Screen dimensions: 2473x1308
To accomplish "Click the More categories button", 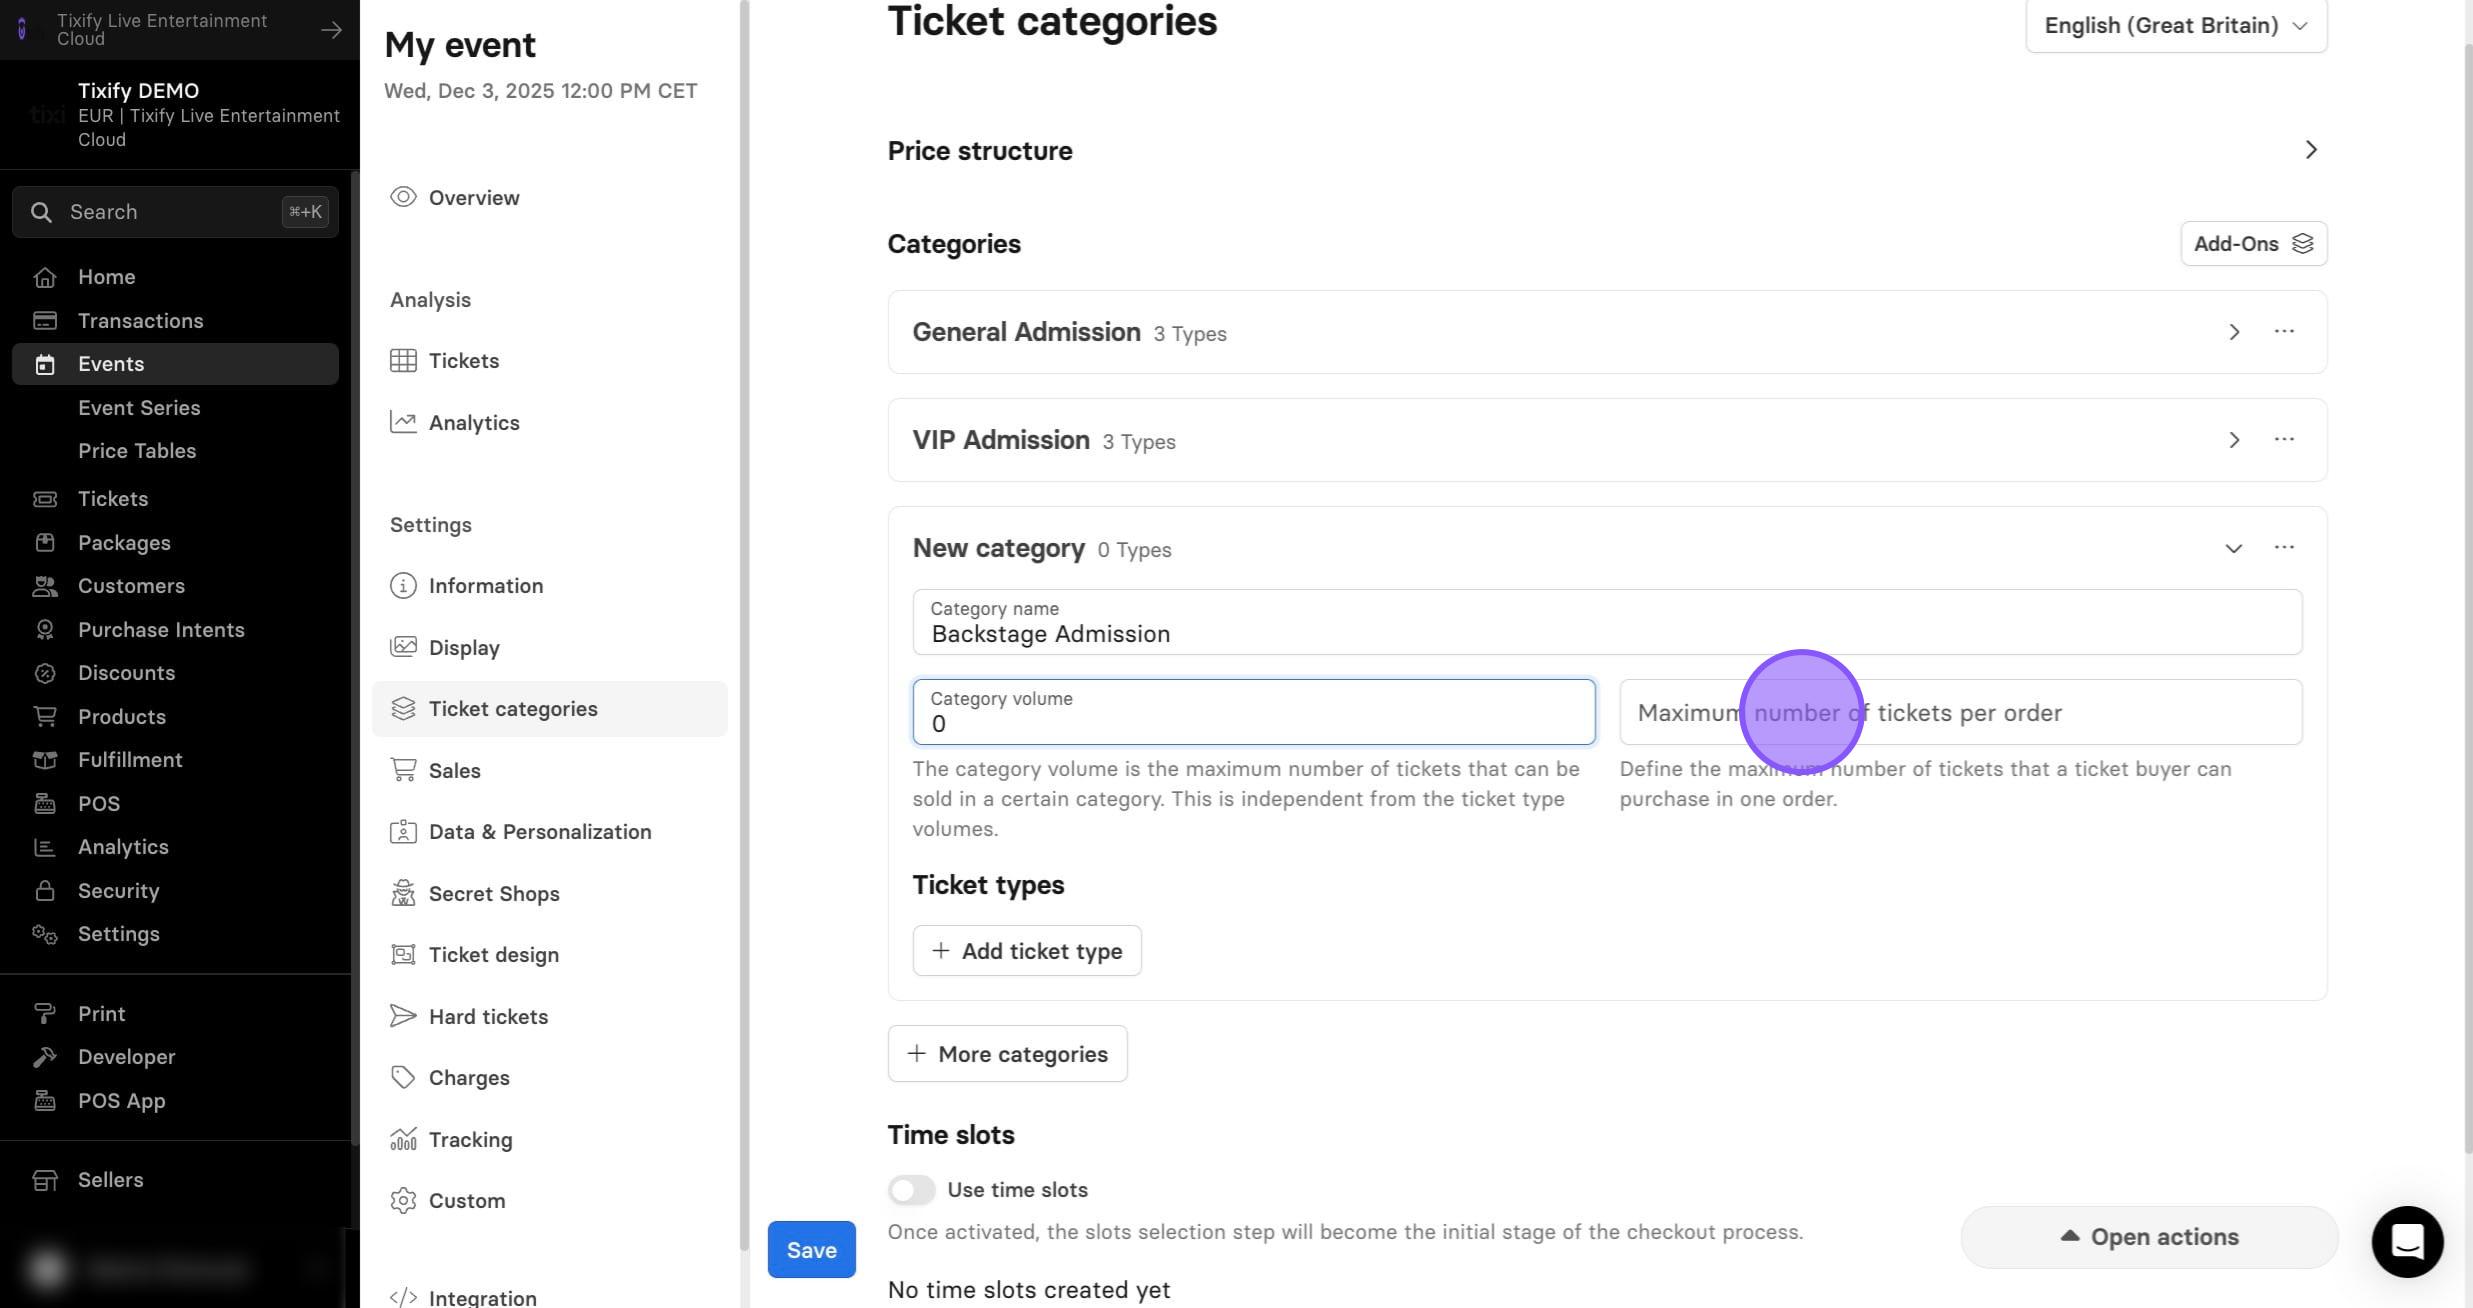I will click(1007, 1054).
